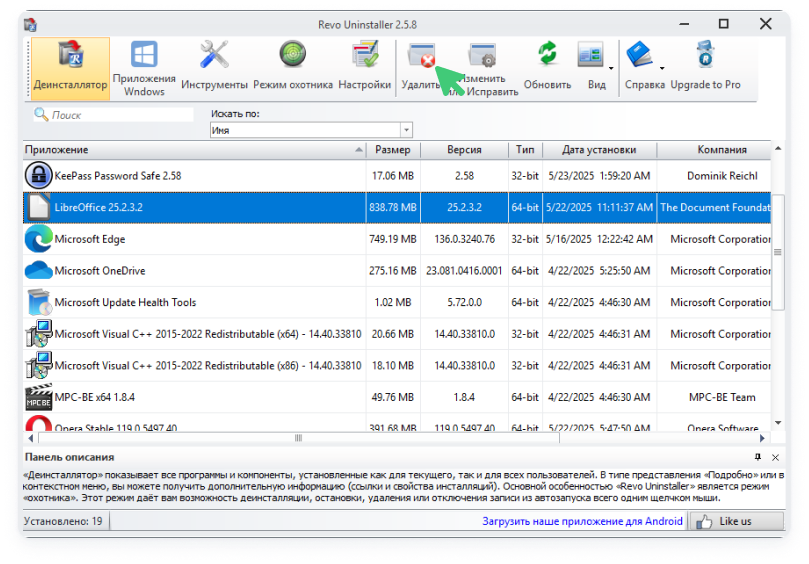Select the MPC-BE x64 1.8.4 row

coord(397,397)
